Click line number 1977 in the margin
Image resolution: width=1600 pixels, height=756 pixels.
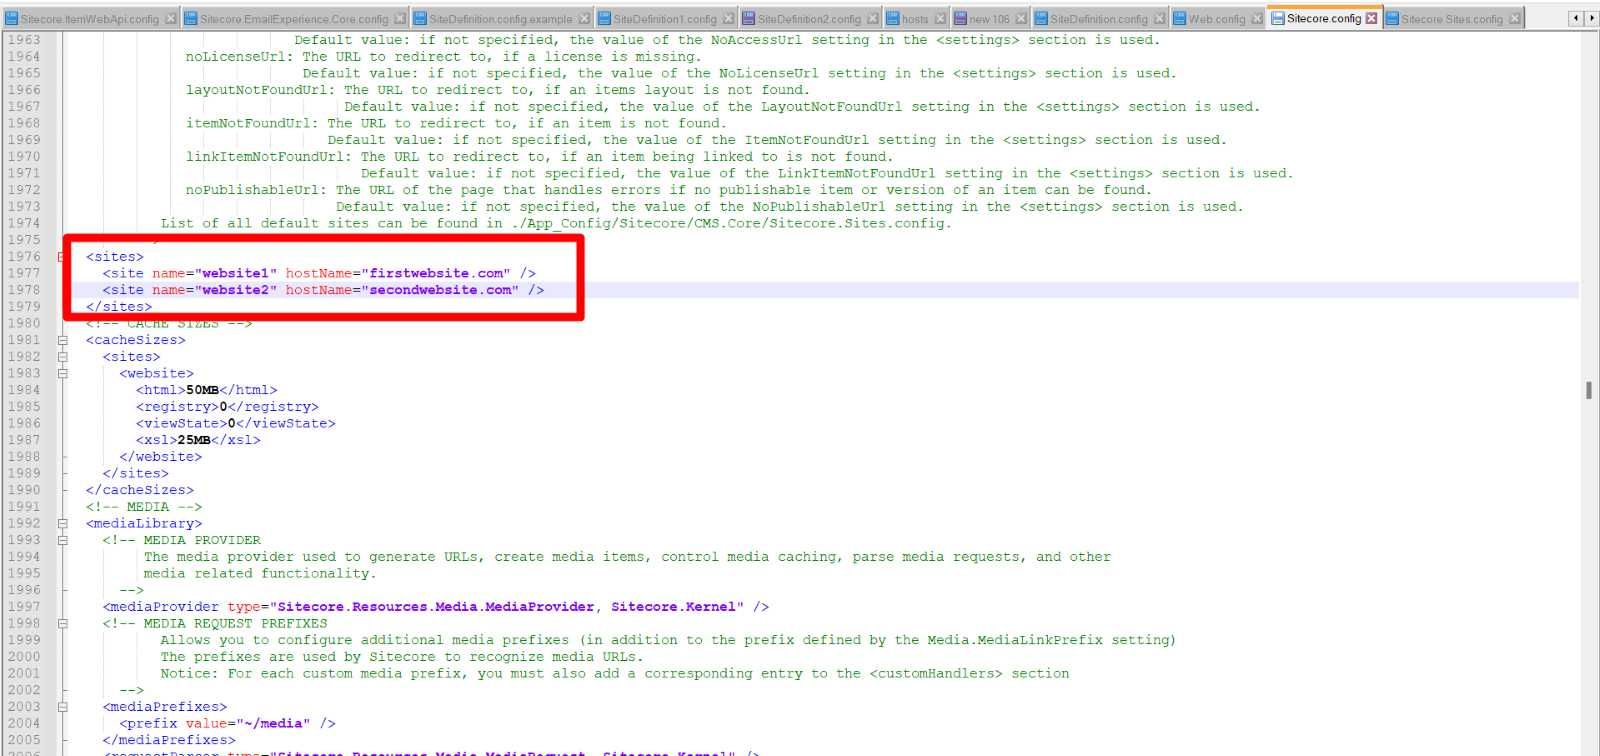pyautogui.click(x=24, y=273)
